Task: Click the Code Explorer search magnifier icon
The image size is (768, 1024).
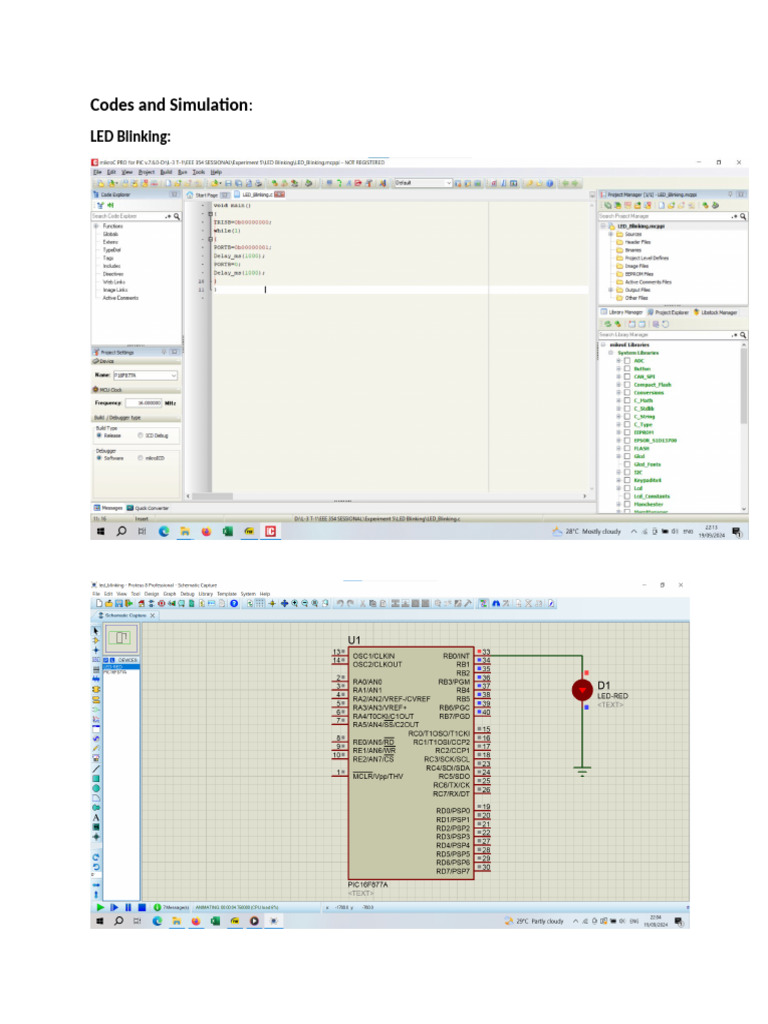Action: pyautogui.click(x=178, y=215)
